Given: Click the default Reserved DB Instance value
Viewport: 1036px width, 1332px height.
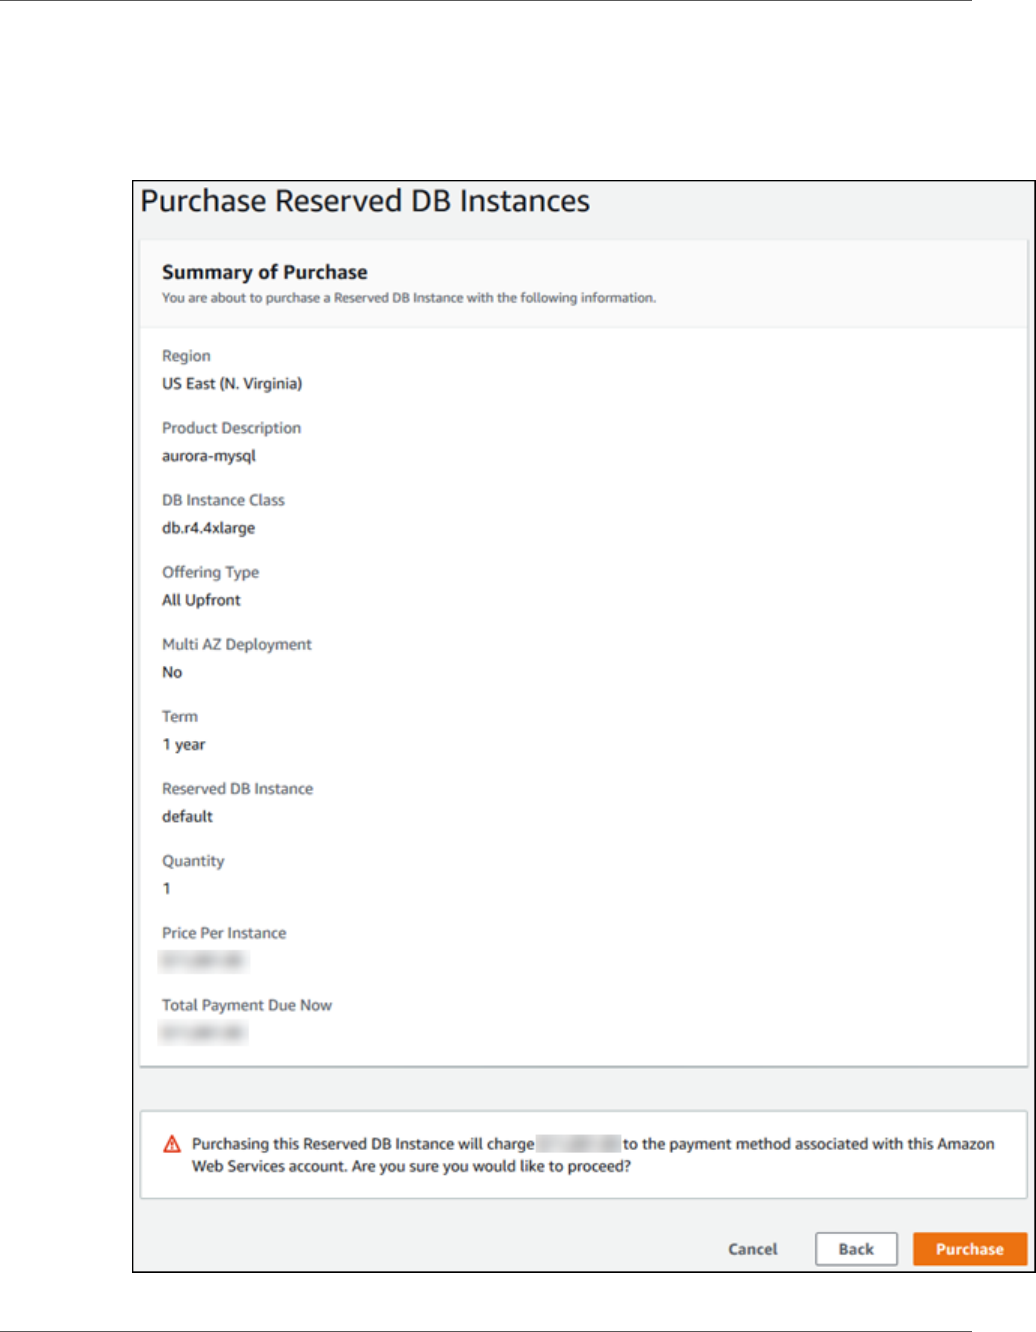Looking at the screenshot, I should point(187,816).
